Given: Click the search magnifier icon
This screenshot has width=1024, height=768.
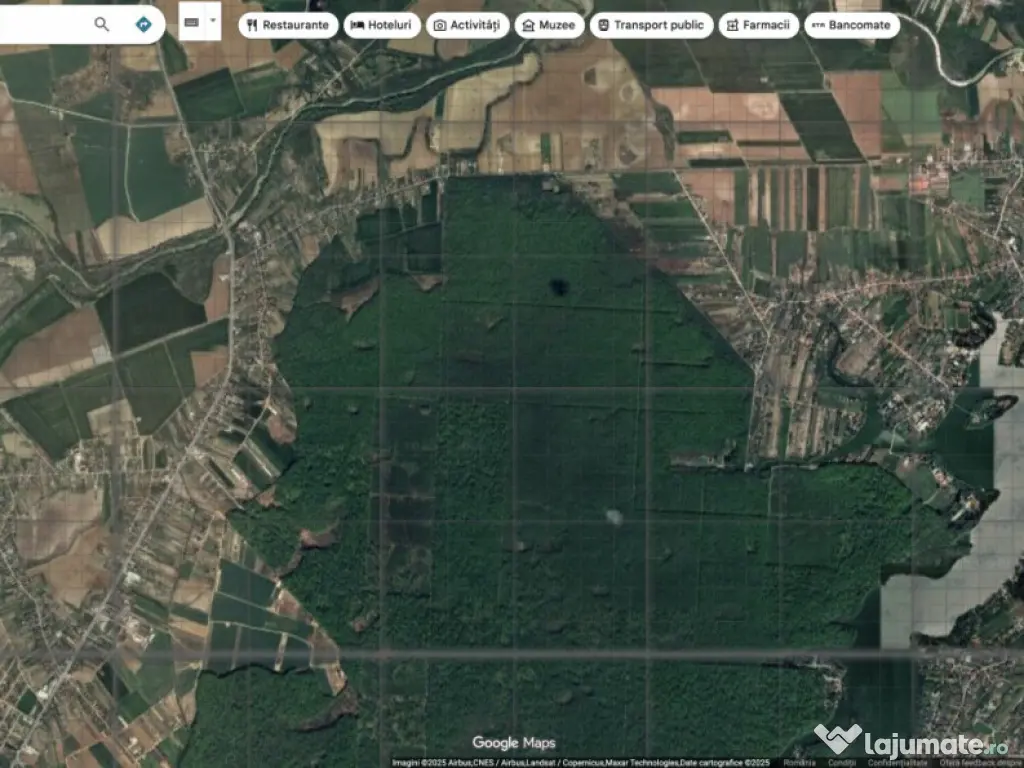Looking at the screenshot, I should (x=101, y=24).
